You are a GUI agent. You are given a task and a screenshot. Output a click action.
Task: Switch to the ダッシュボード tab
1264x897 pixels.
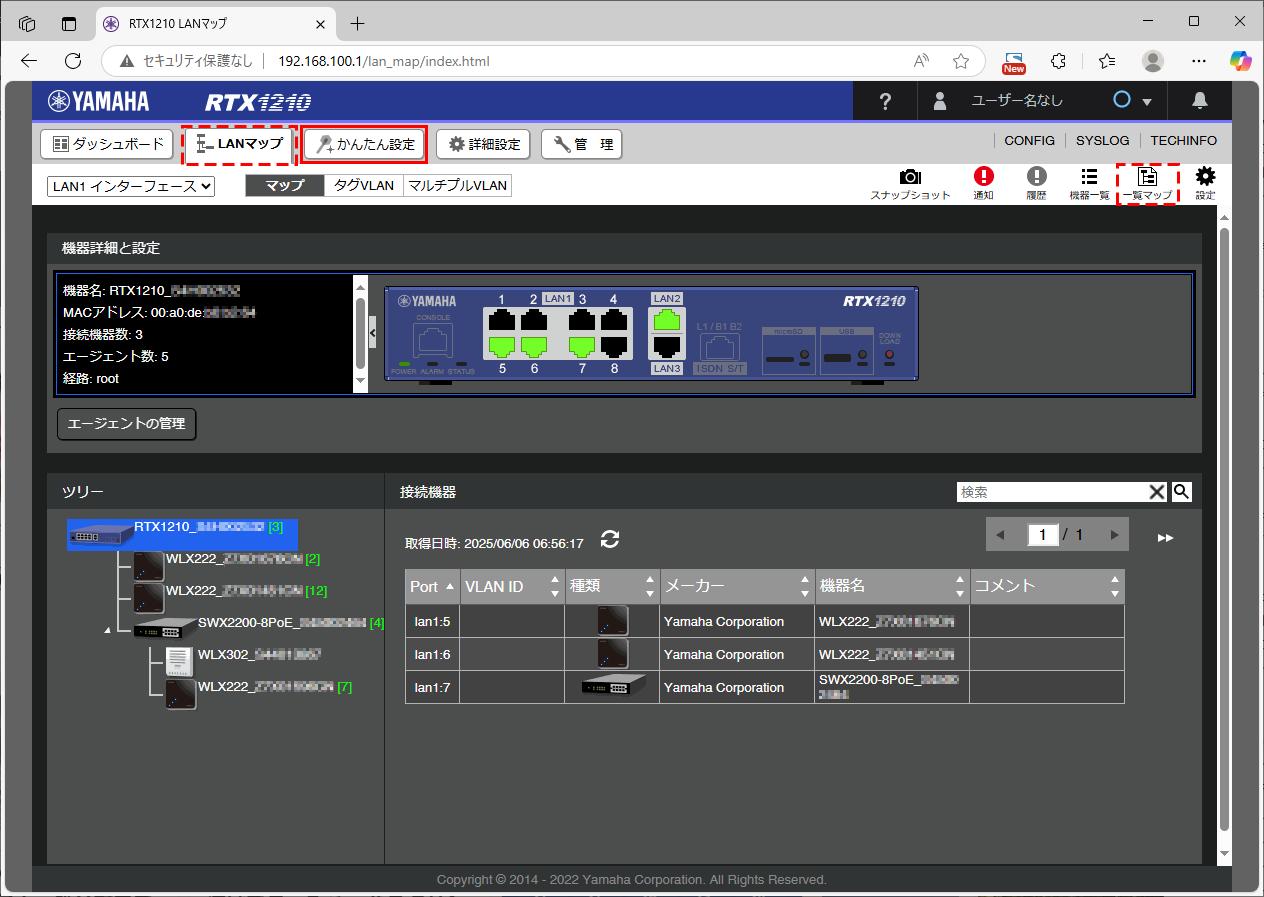[x=107, y=144]
